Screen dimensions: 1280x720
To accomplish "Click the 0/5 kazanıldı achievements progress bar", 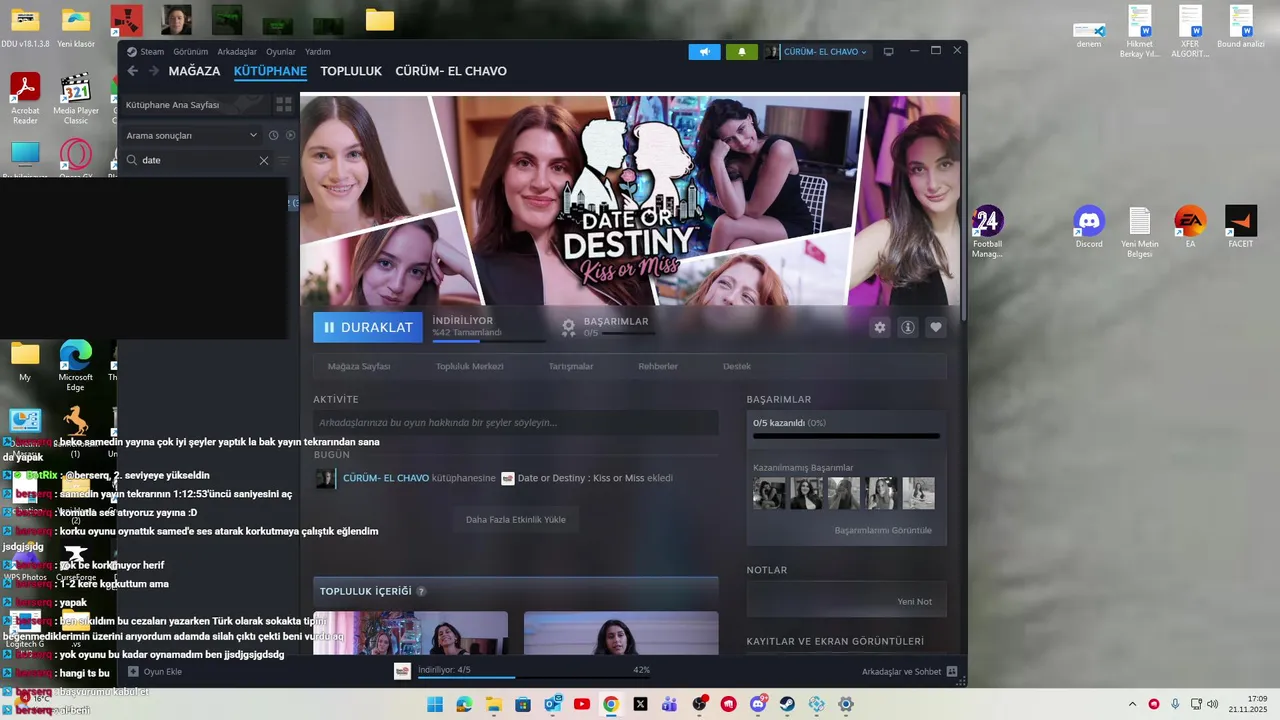I will coord(846,436).
